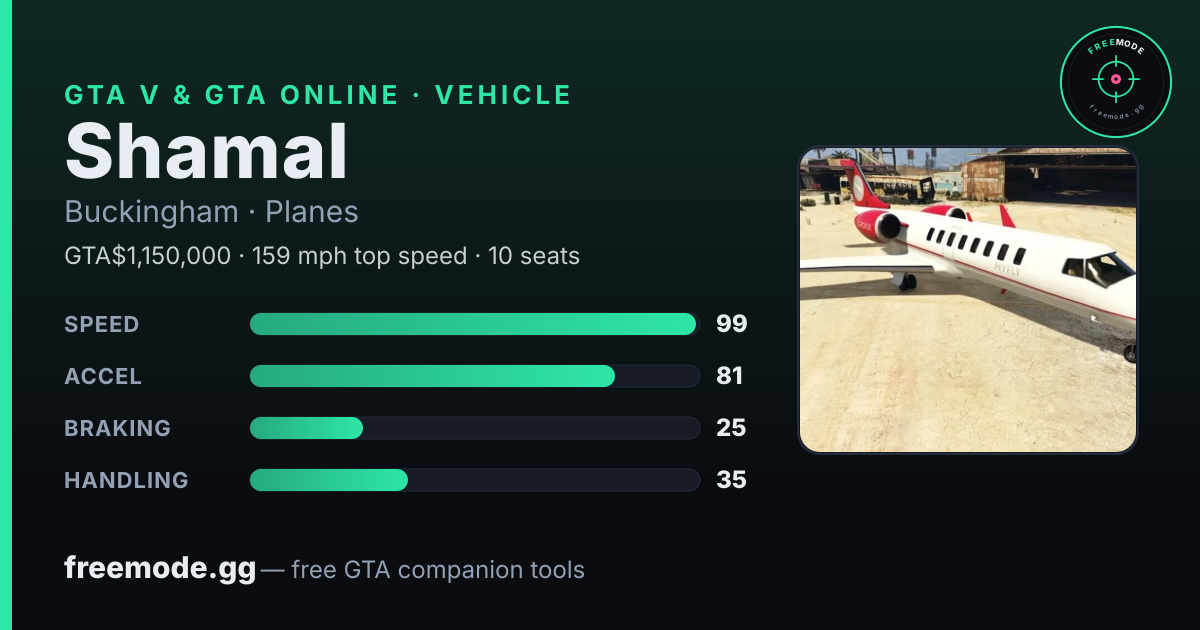This screenshot has height=630, width=1200.
Task: Click the SPEED stat bar
Action: (474, 324)
